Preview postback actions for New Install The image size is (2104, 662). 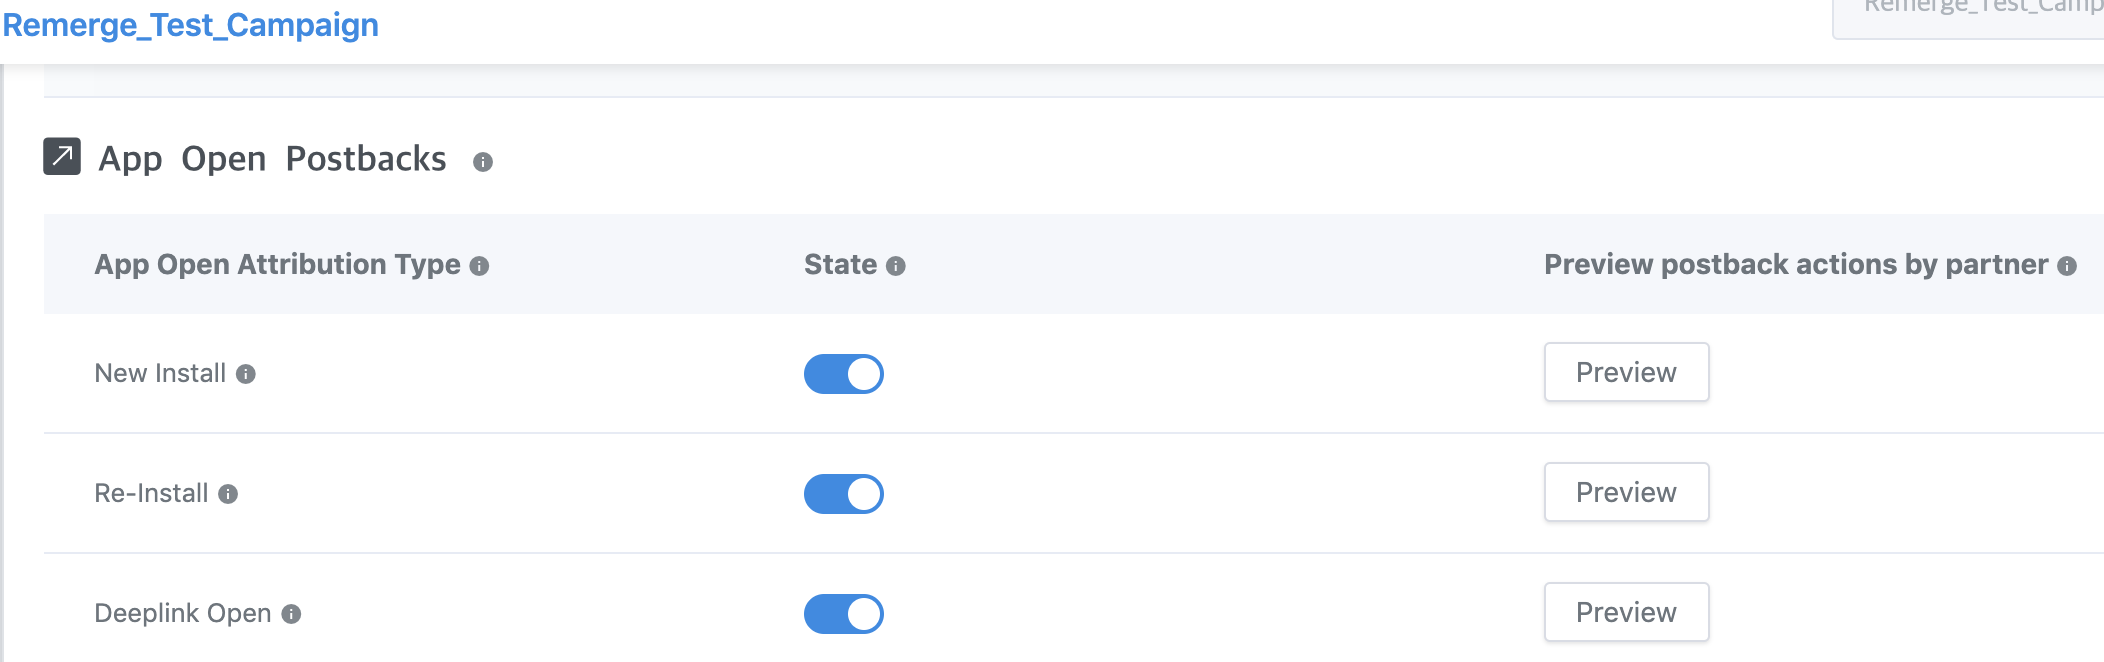point(1626,372)
